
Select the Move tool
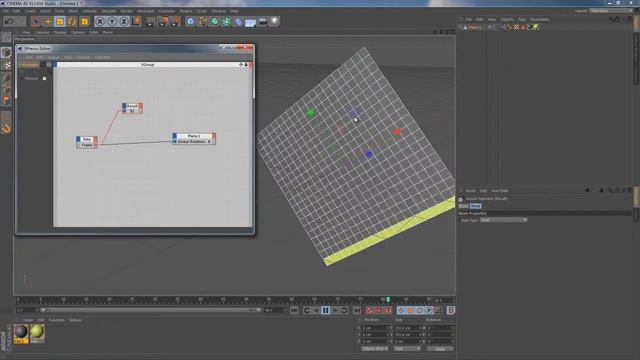pos(48,21)
